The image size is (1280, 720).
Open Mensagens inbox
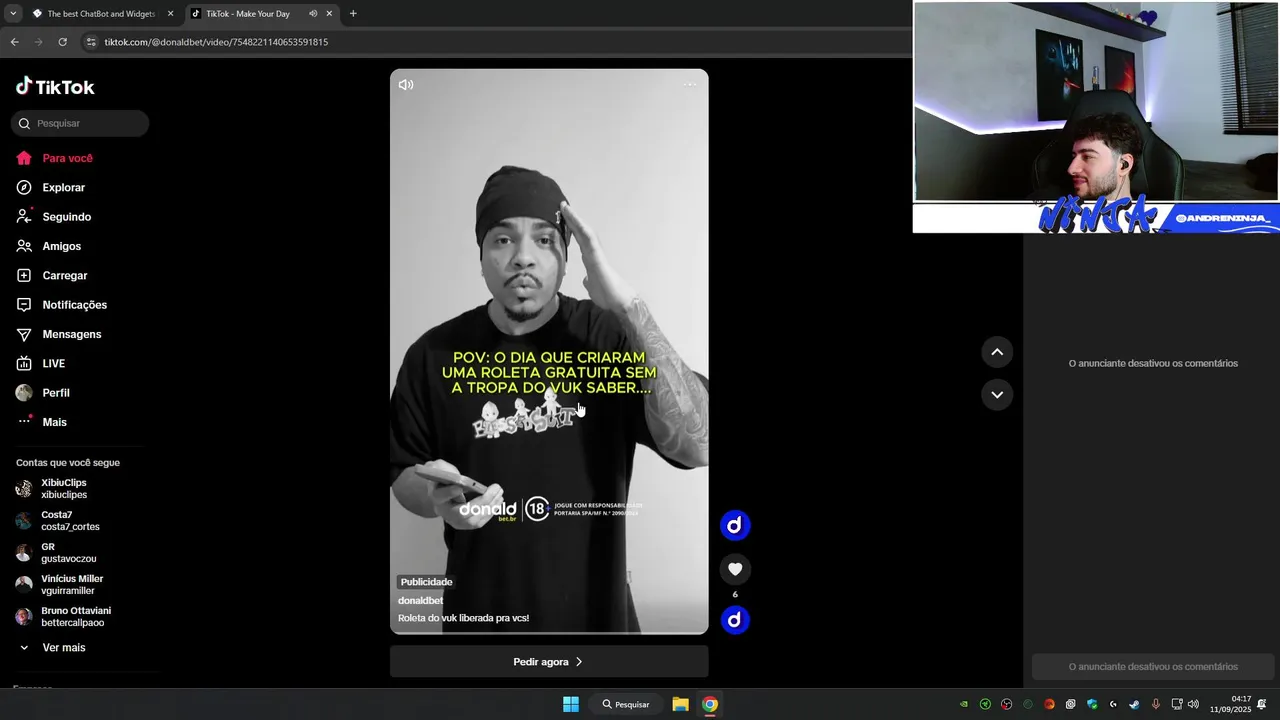point(59,334)
